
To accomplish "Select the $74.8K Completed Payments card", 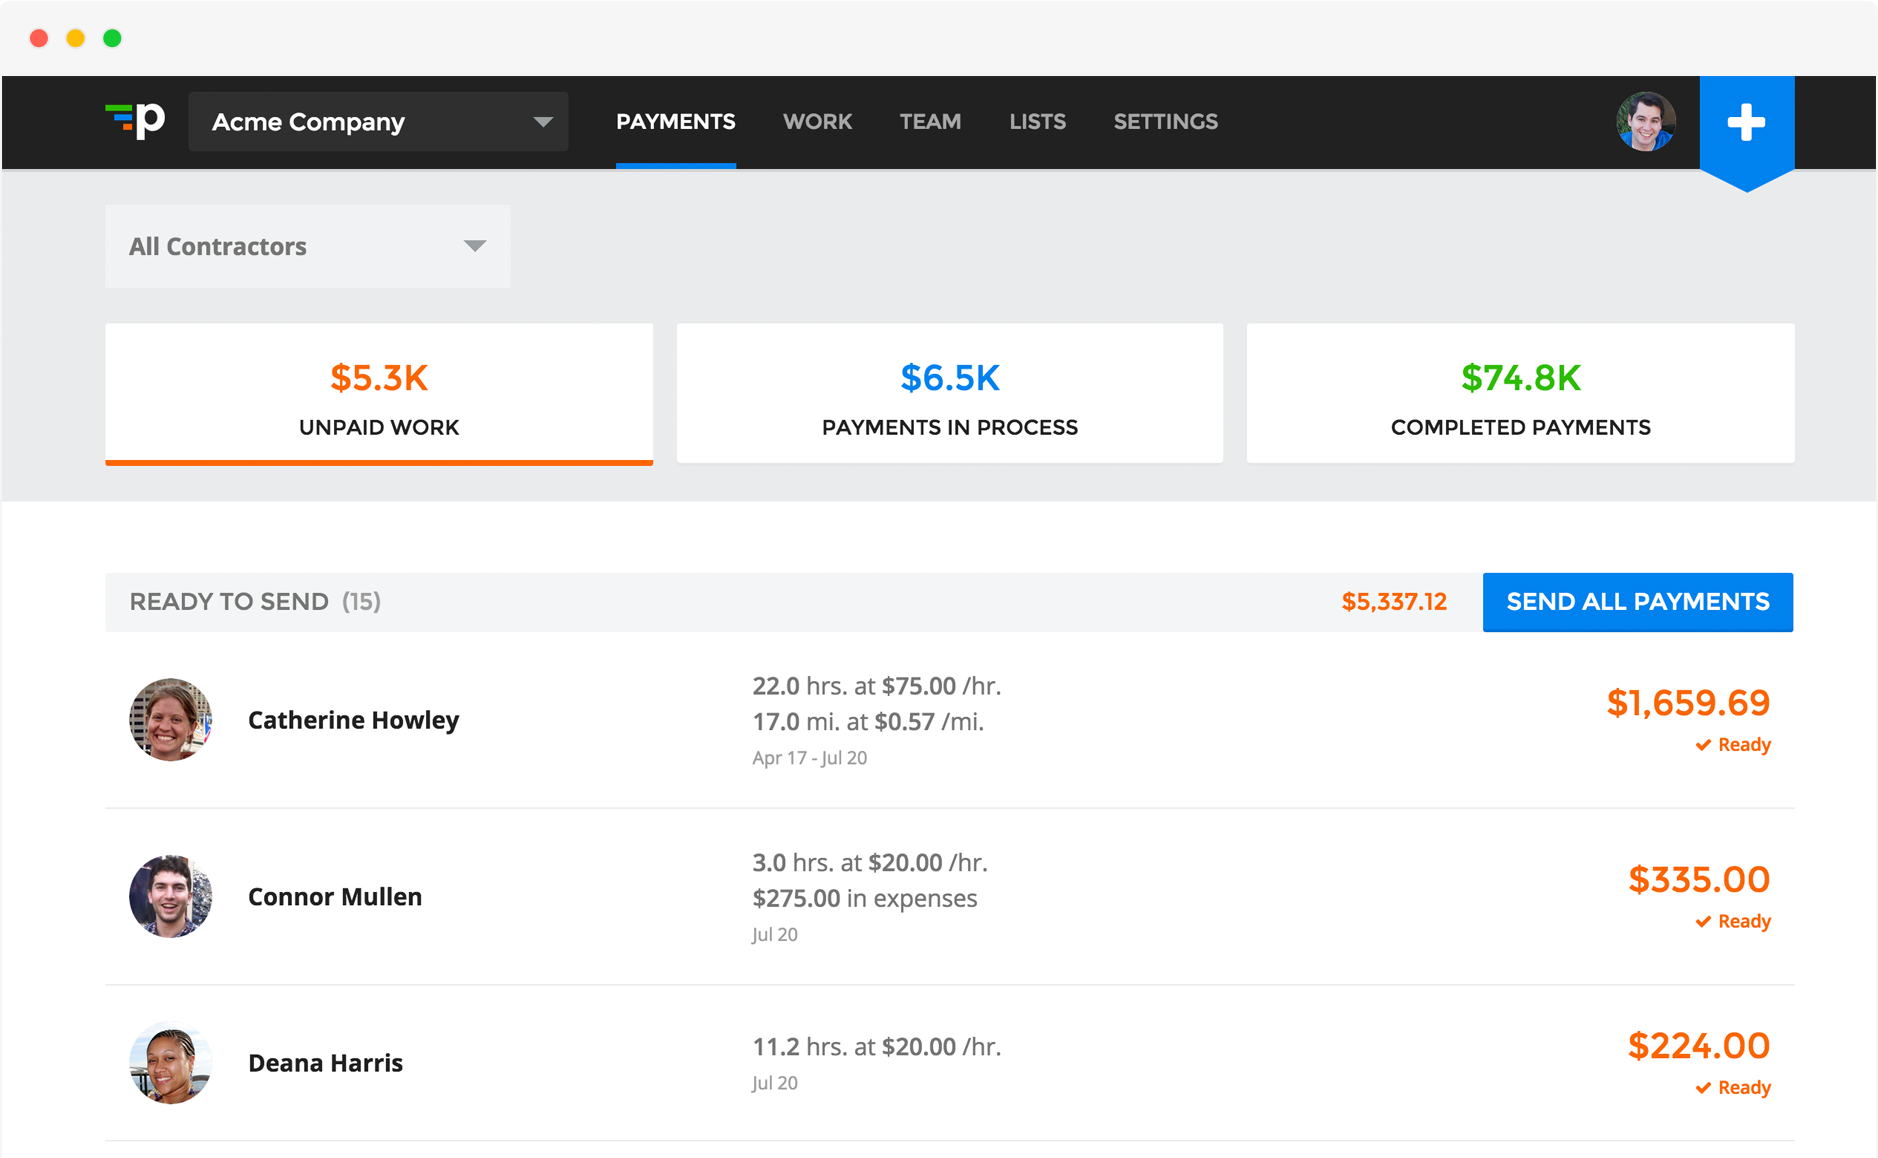I will click(1520, 393).
